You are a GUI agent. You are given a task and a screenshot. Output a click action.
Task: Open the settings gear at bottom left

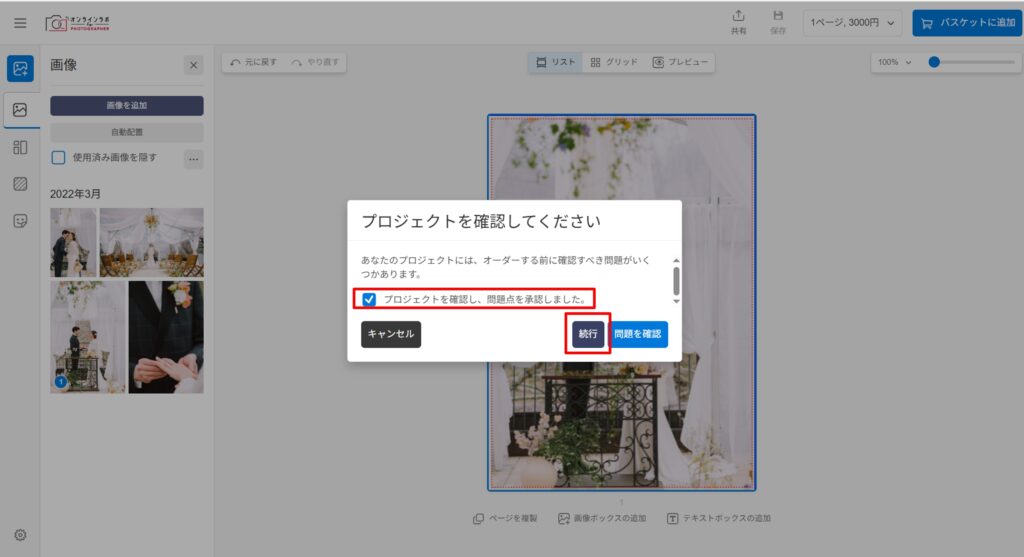20,535
